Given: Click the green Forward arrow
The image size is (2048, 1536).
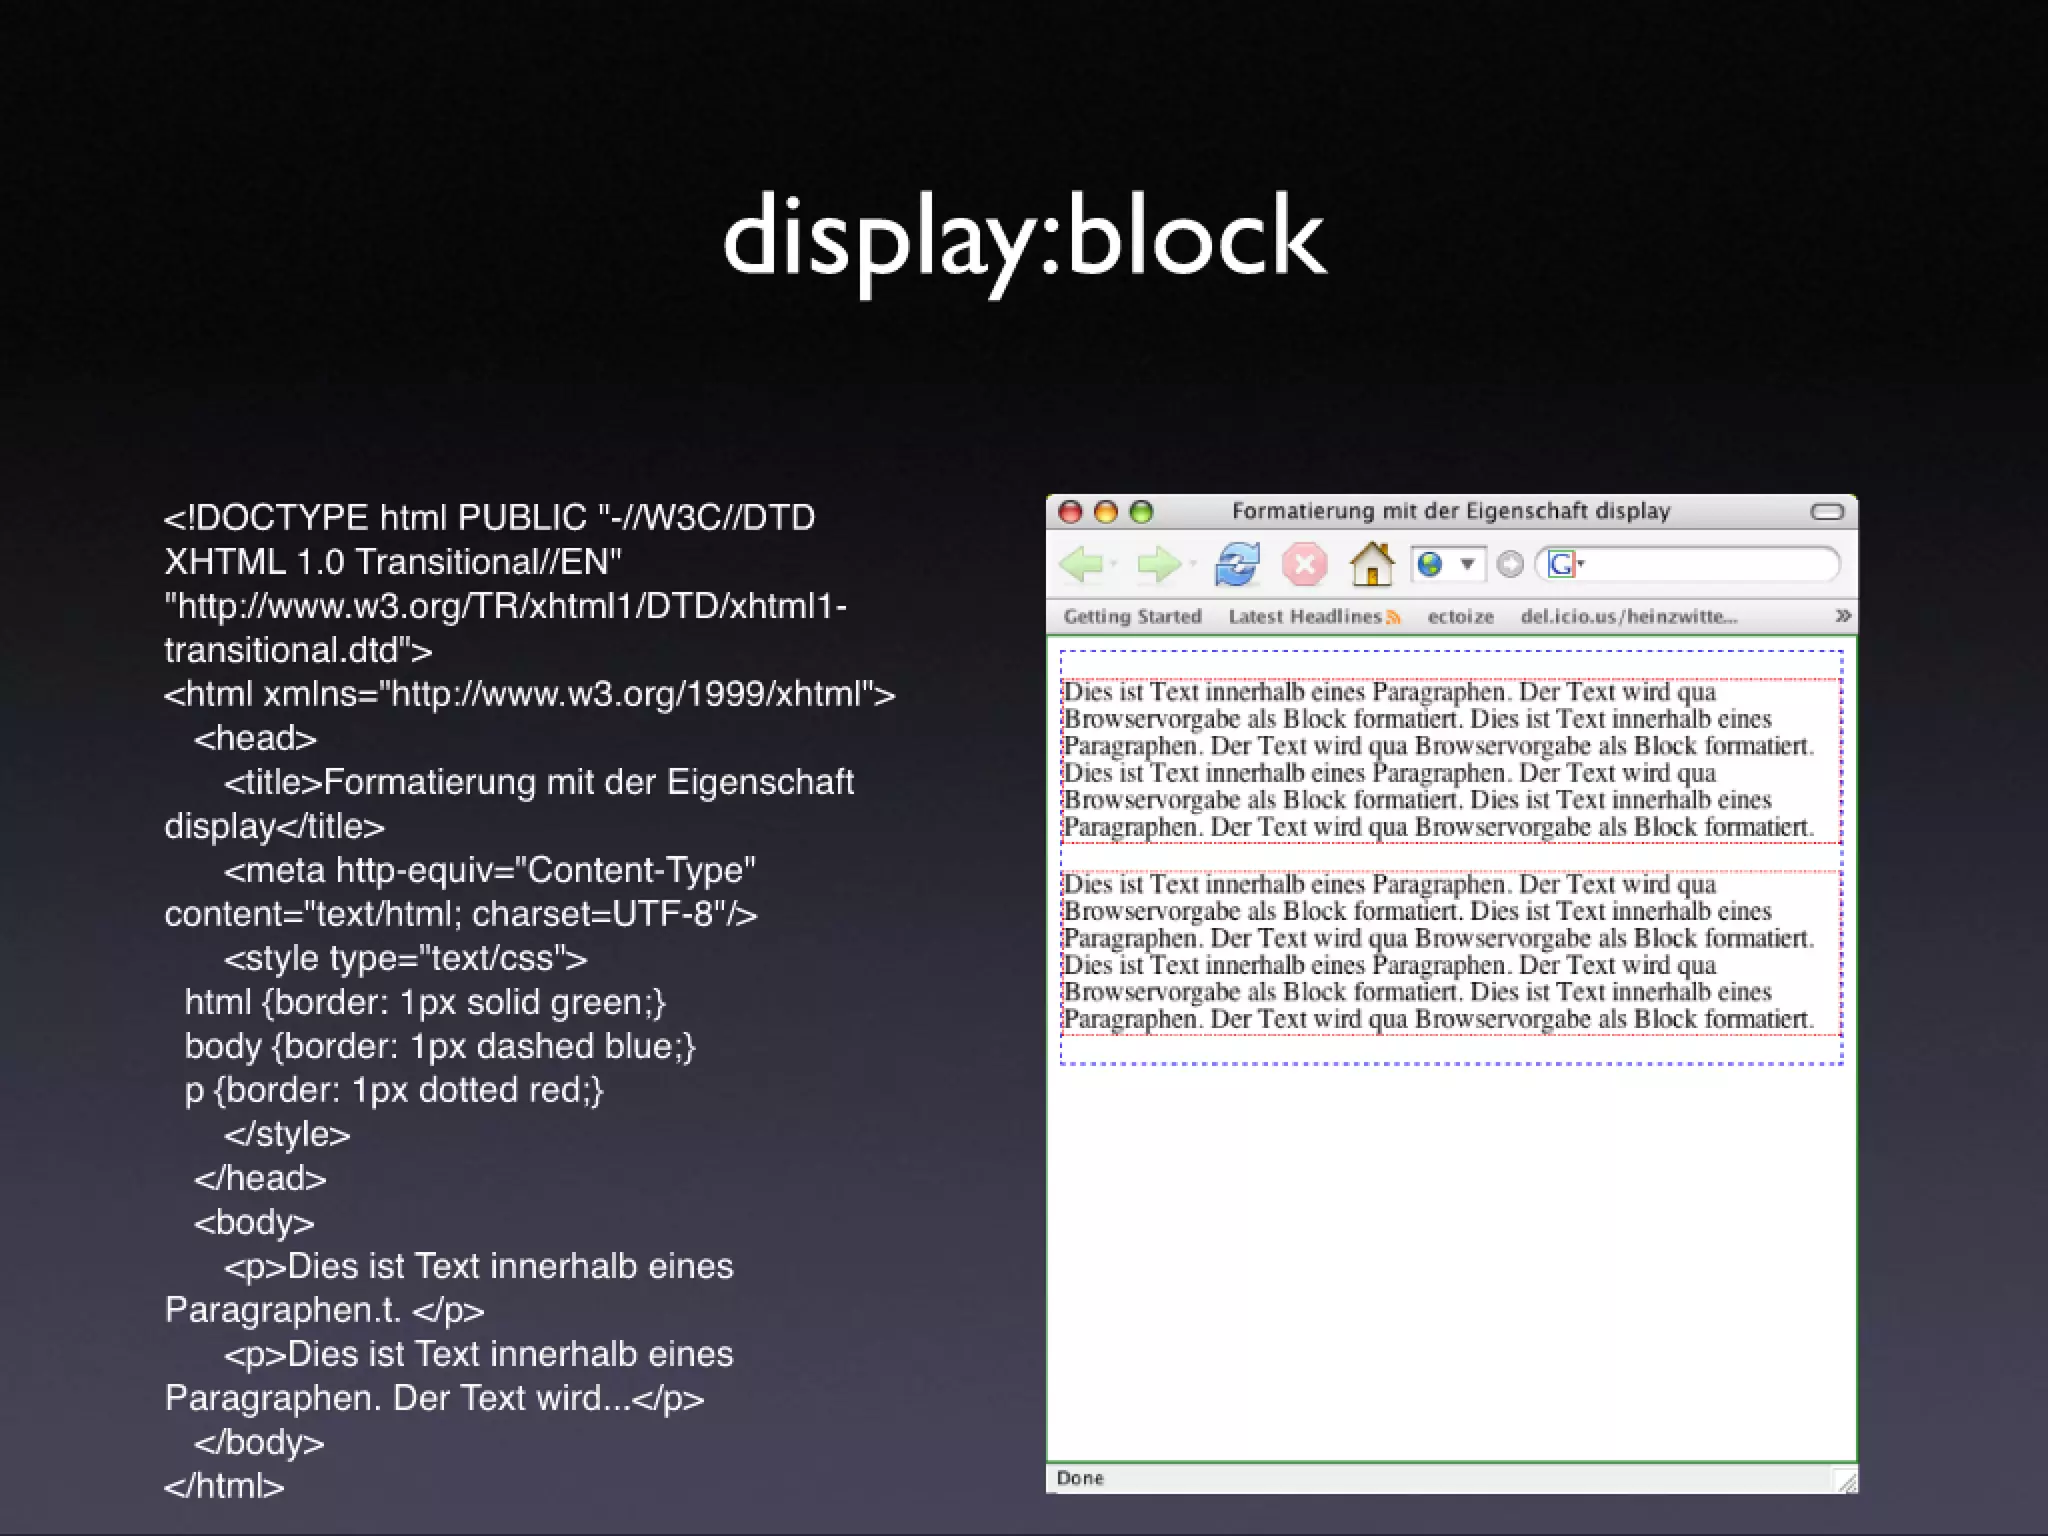Looking at the screenshot, I should pos(1158,565).
